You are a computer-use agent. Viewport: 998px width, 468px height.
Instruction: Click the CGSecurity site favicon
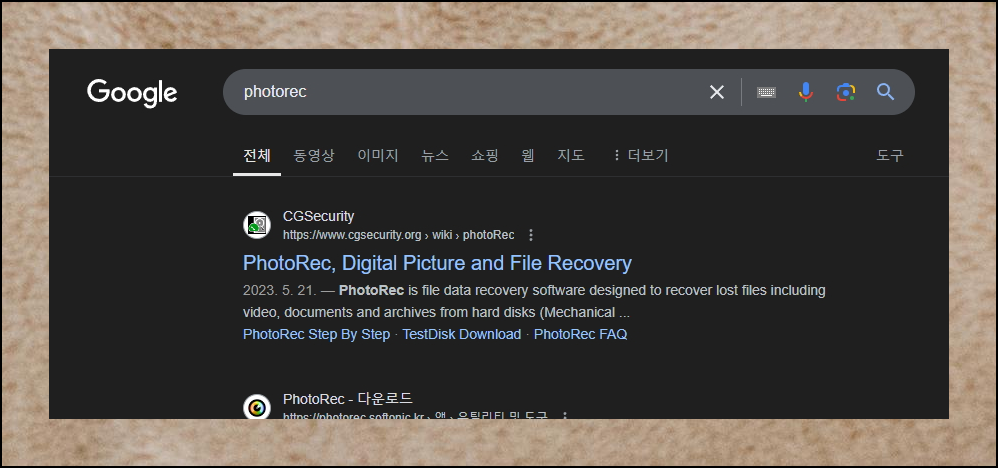point(257,225)
